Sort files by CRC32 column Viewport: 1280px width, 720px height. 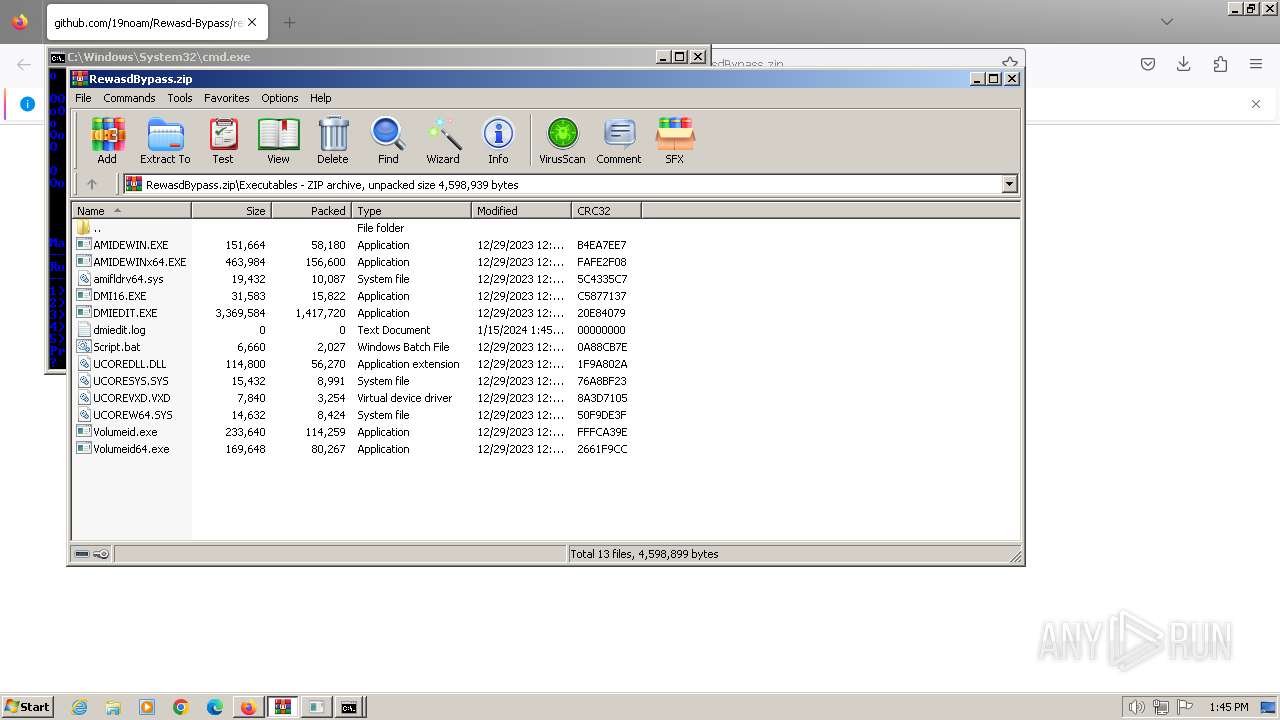606,210
